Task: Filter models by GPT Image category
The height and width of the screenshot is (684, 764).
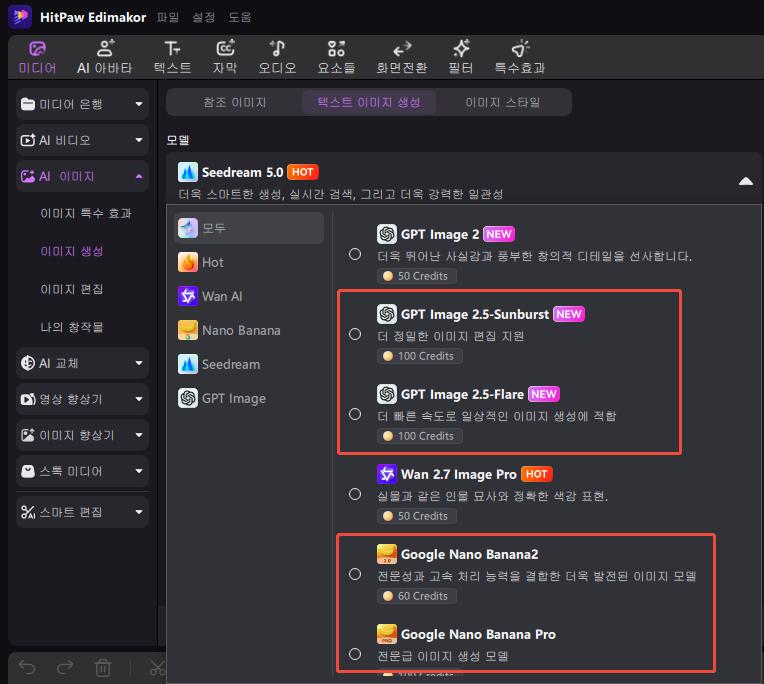Action: pyautogui.click(x=249, y=399)
